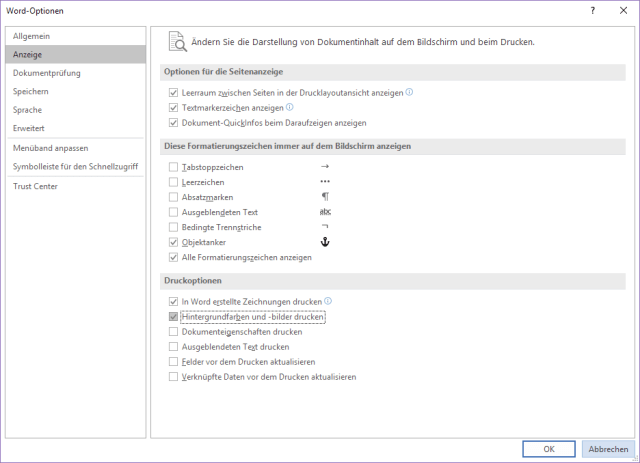Image resolution: width=640 pixels, height=463 pixels.
Task: Toggle Hintergrundfarben und -bilder drucken
Action: [x=174, y=317]
